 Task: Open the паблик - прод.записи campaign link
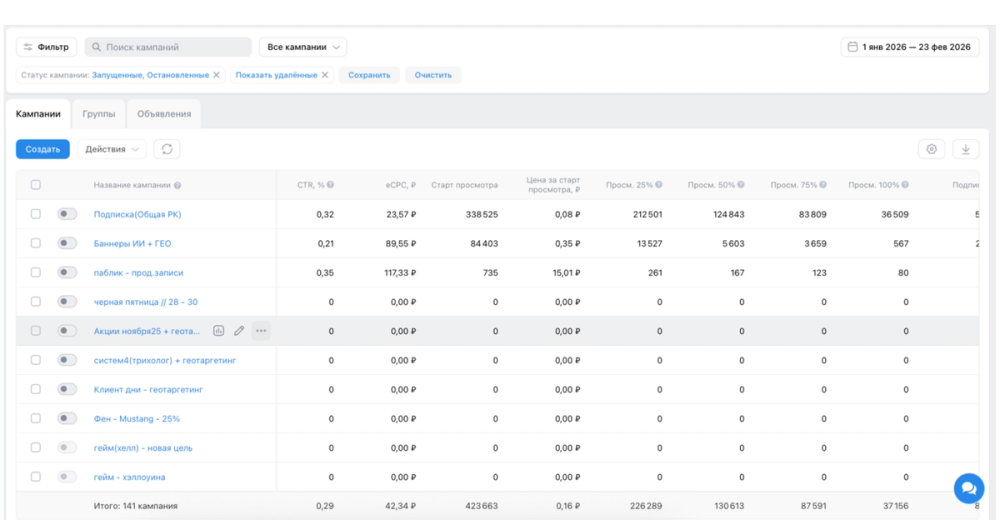[x=138, y=272]
